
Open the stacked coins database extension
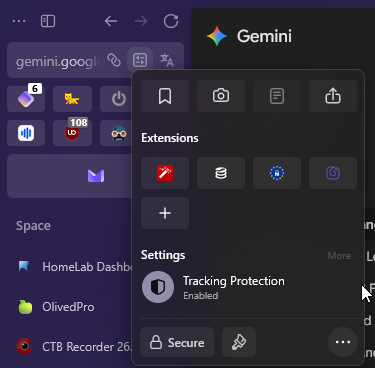[x=221, y=173]
